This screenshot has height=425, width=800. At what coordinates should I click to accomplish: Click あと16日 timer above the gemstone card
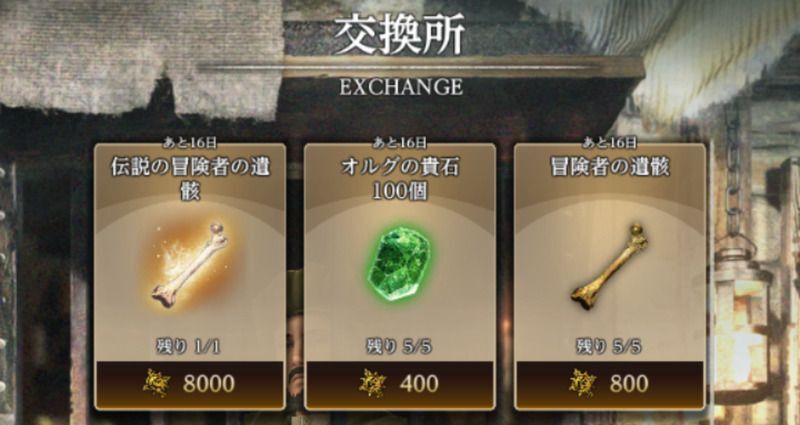click(x=399, y=143)
